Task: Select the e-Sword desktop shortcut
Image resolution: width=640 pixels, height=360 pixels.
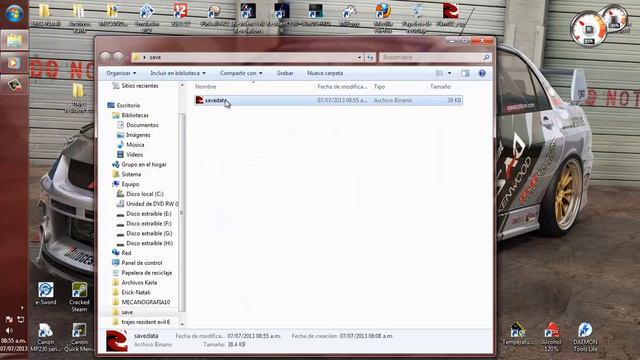Action: pyautogui.click(x=46, y=293)
